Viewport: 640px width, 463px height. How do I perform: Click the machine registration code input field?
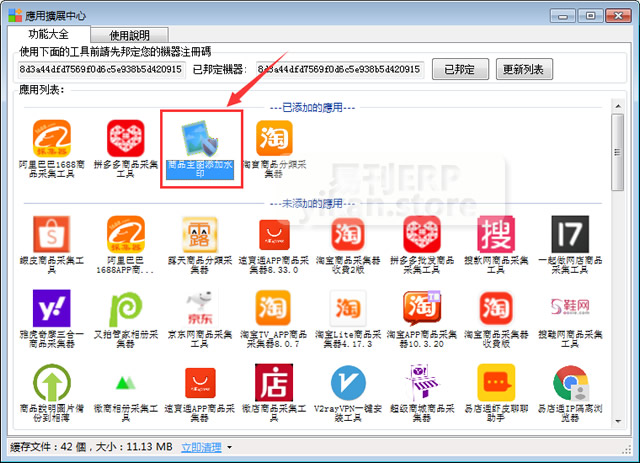tap(100, 69)
